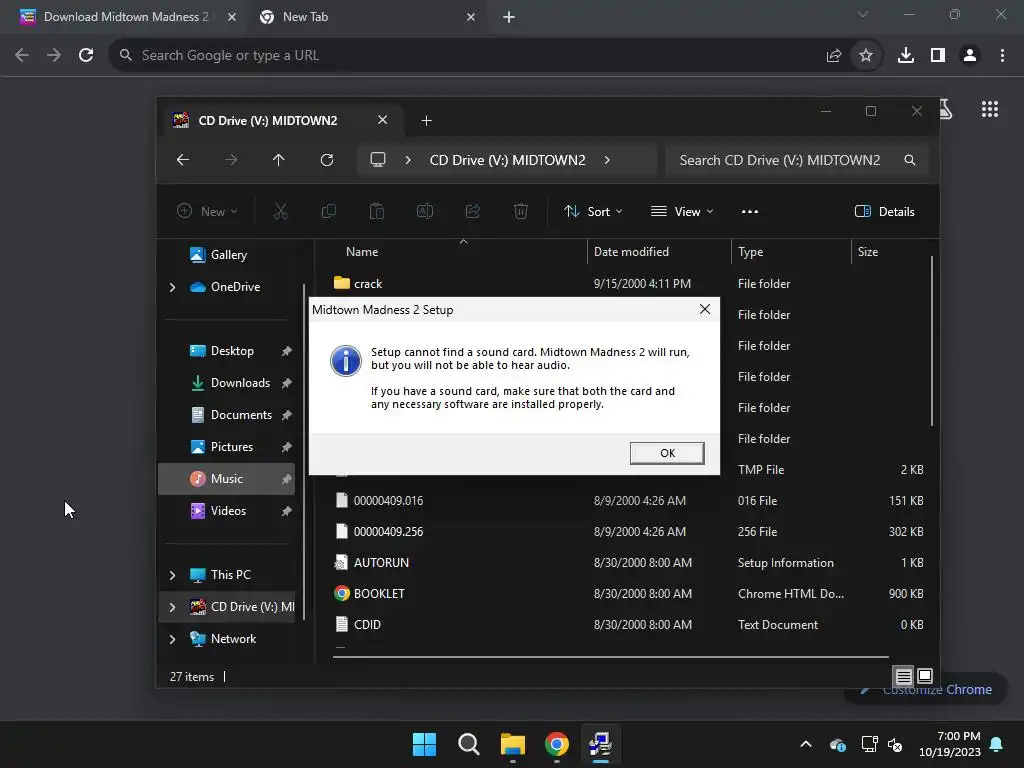Close the CD Drive (V:) MIDTOWN2 Explorer tab
Screen dimensions: 1024x768
pyautogui.click(x=383, y=120)
